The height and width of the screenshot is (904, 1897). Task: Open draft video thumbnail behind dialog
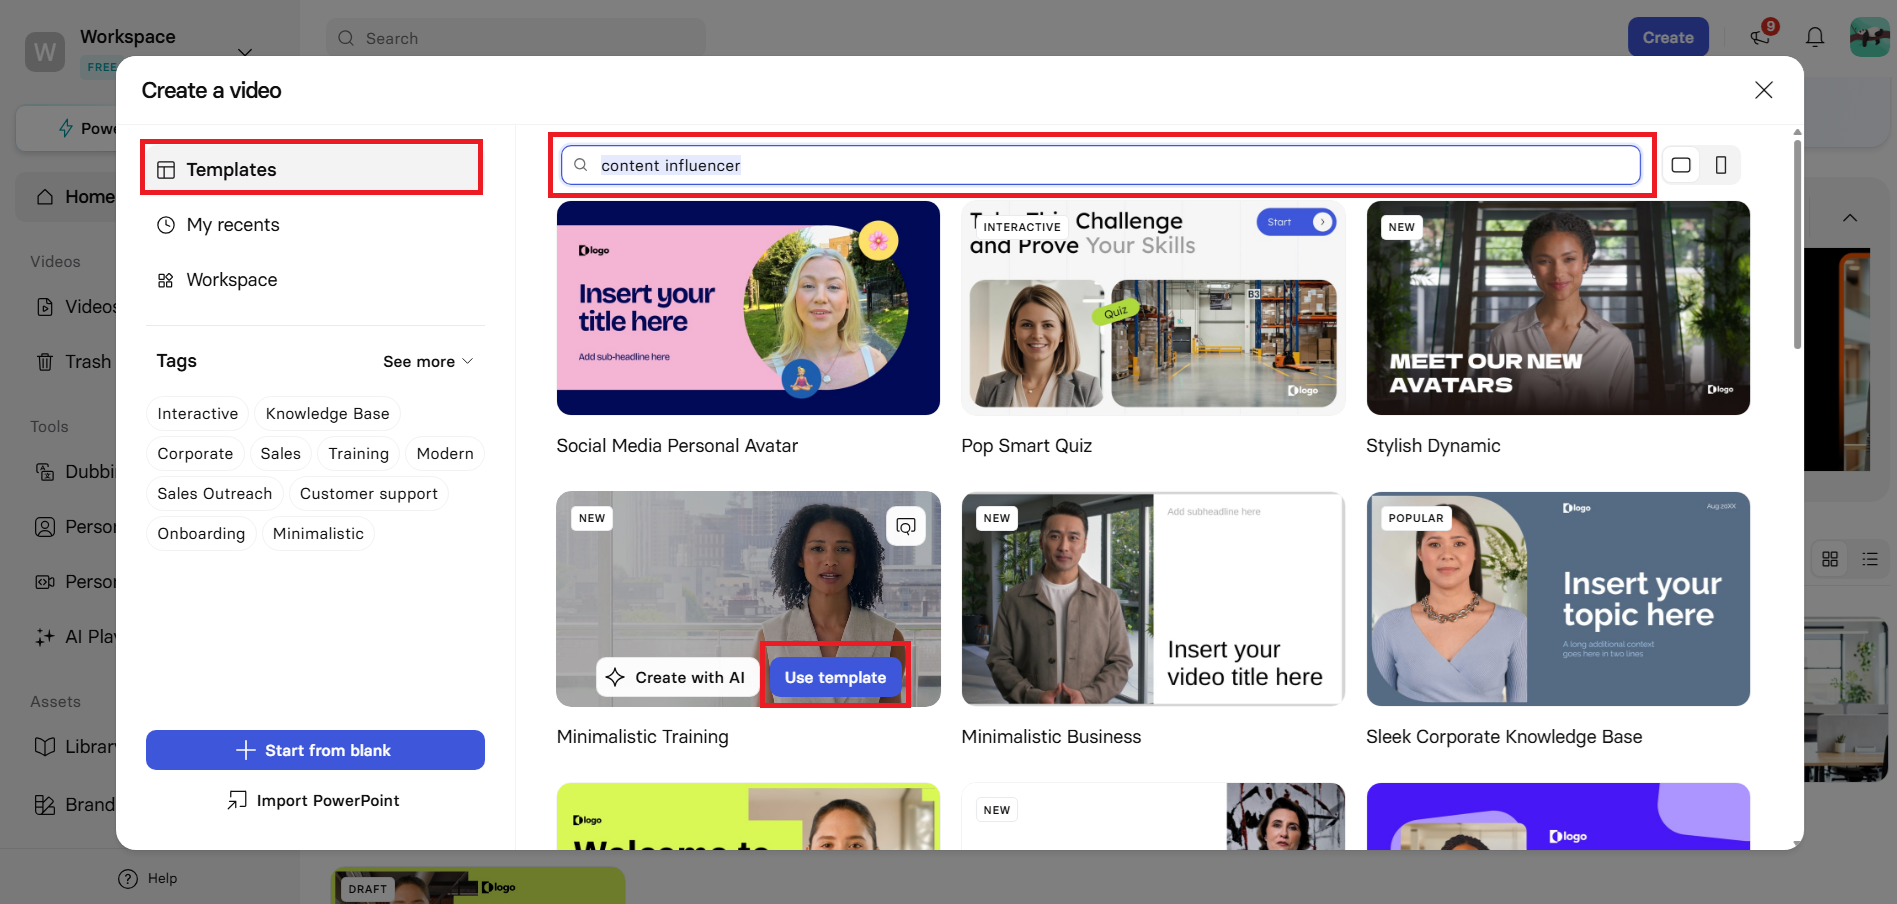click(x=478, y=886)
